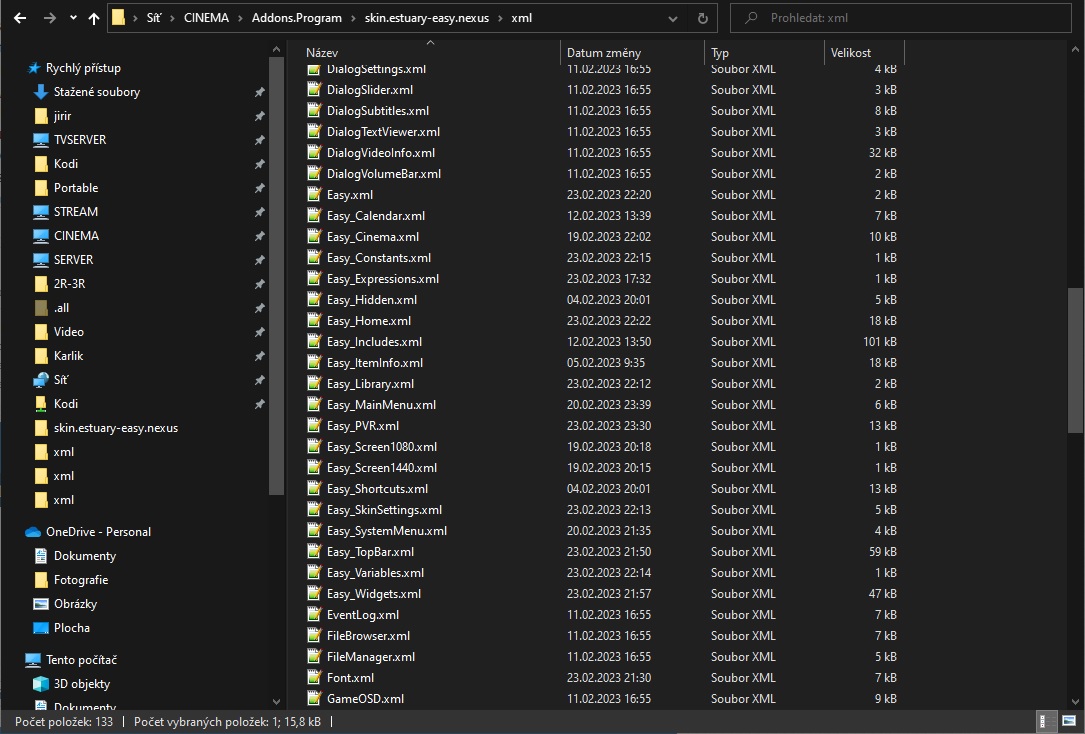
Task: Switch to details view in status bar
Action: [x=1043, y=721]
